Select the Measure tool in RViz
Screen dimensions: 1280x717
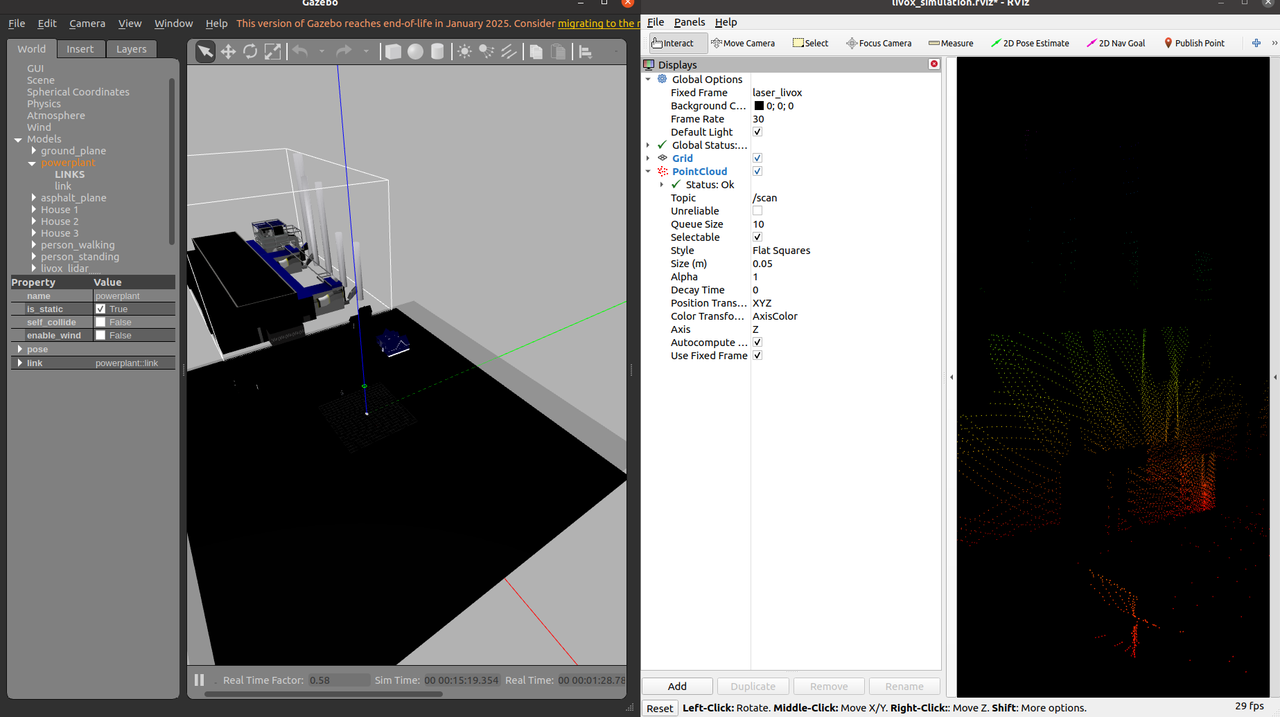[950, 43]
